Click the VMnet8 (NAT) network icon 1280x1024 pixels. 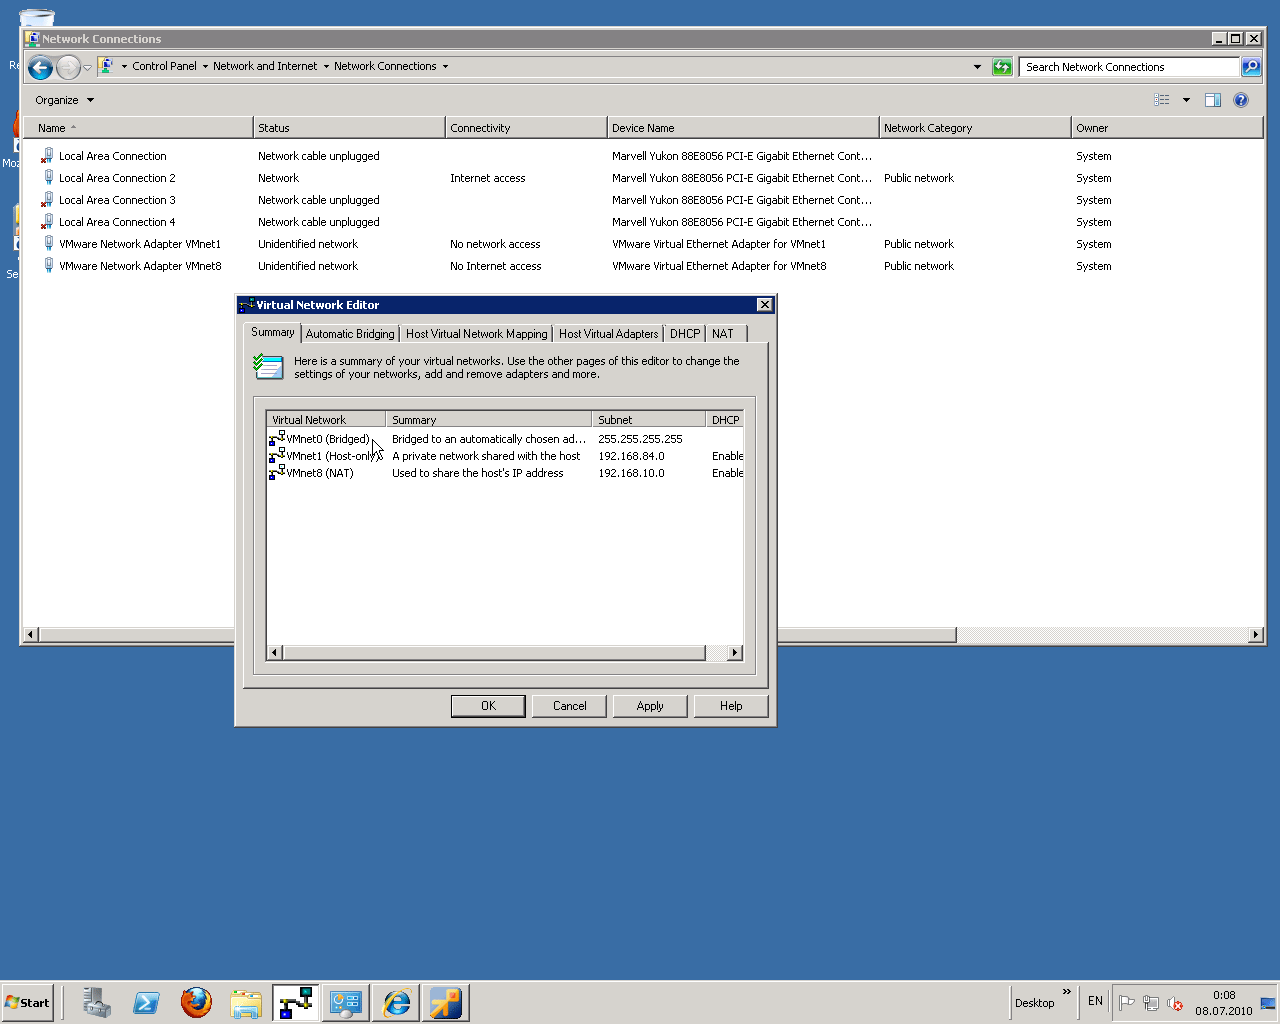277,473
